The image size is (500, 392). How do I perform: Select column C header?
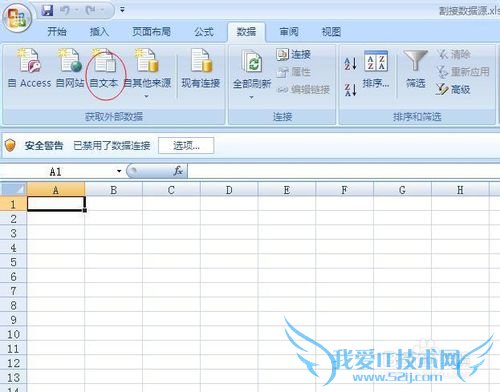(x=171, y=190)
